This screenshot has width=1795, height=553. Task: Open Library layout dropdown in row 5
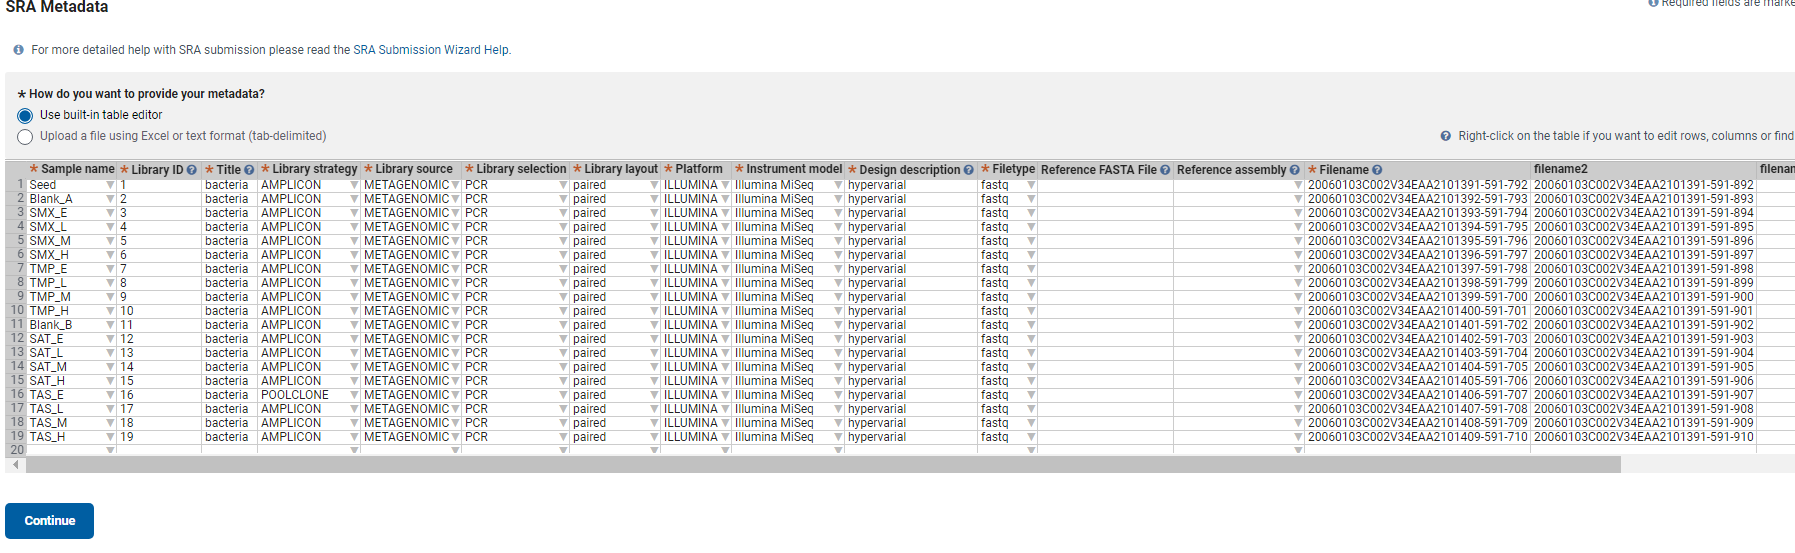(654, 241)
